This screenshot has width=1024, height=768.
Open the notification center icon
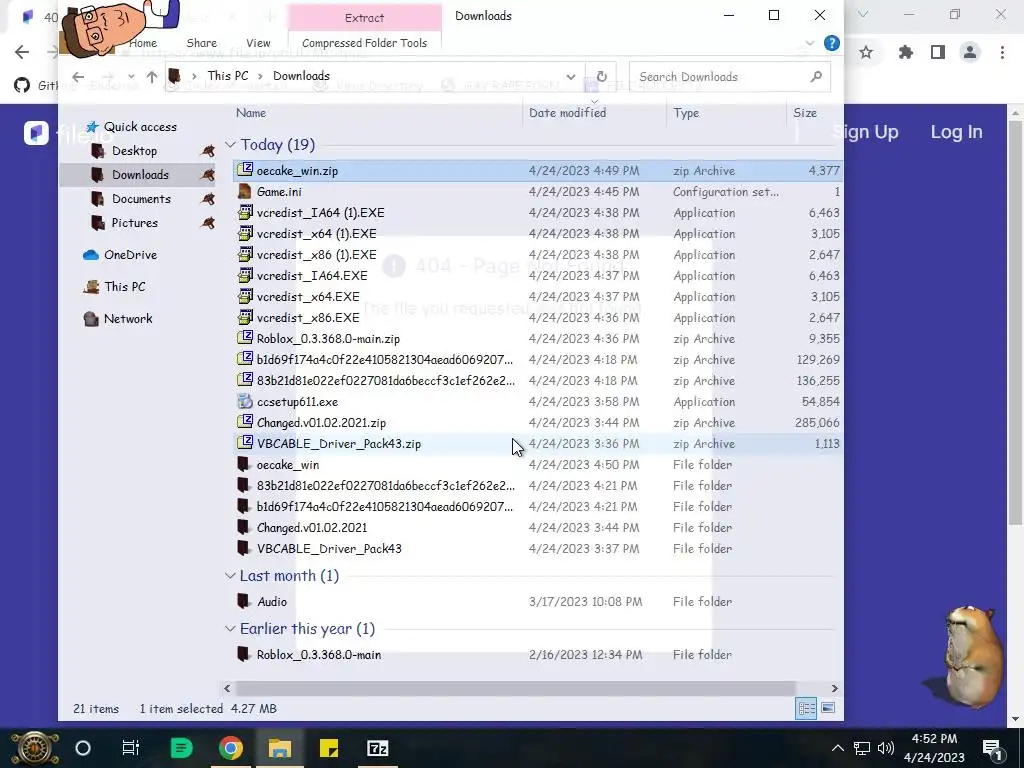pos(992,748)
